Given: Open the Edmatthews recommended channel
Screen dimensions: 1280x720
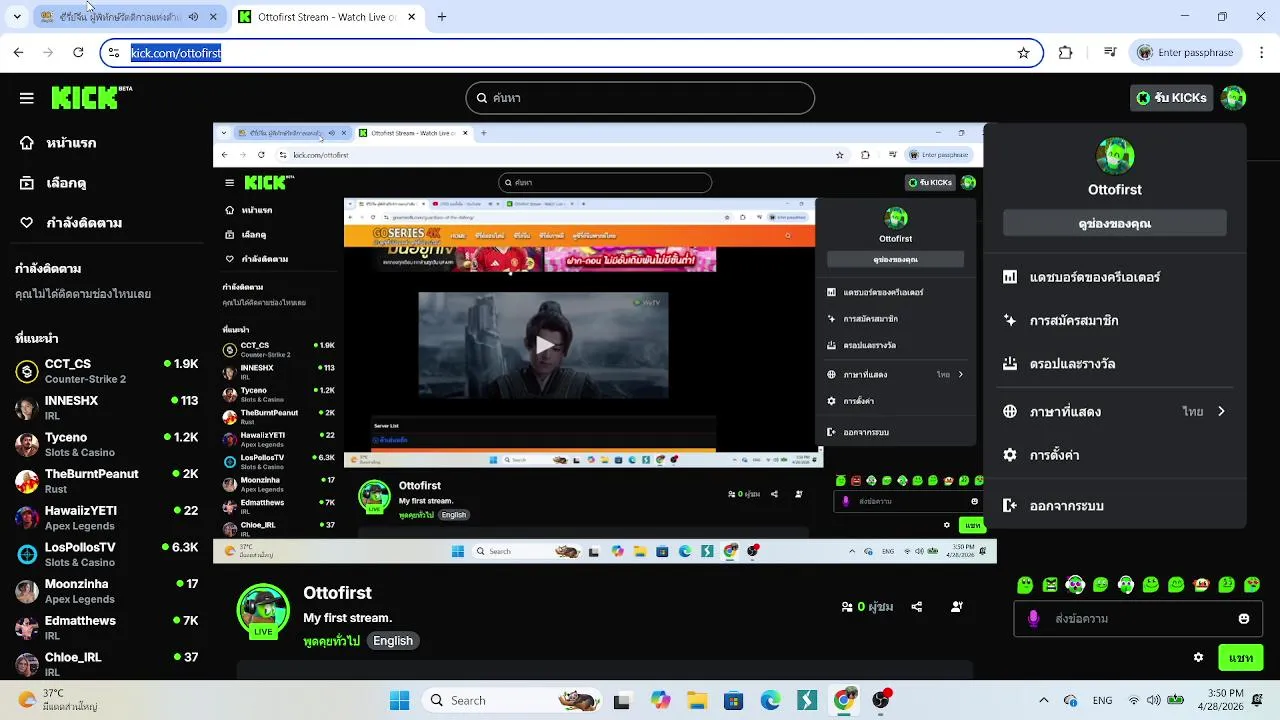Looking at the screenshot, I should point(107,628).
